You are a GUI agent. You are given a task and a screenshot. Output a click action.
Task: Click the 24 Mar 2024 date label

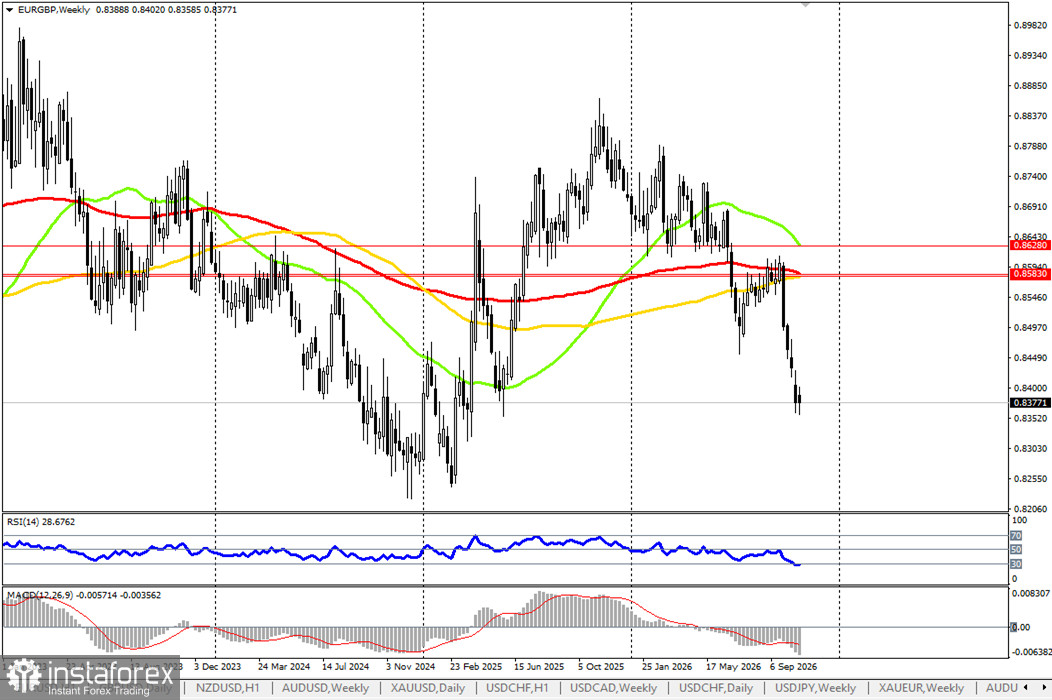click(284, 666)
